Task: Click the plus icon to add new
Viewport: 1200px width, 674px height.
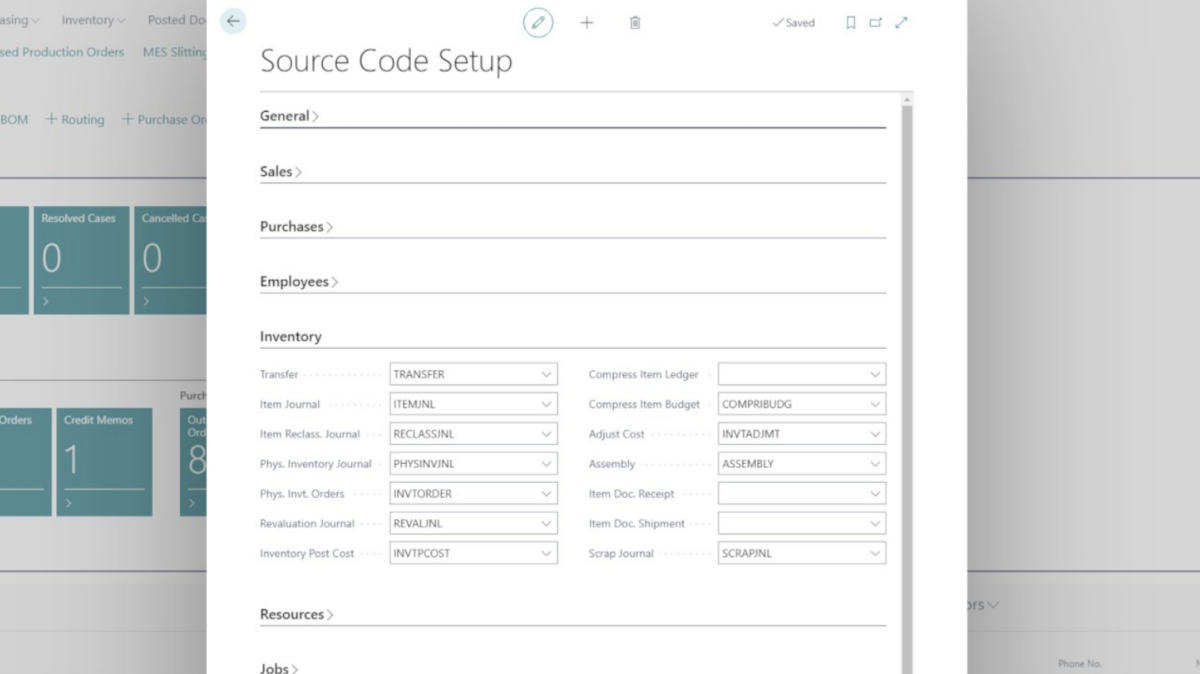Action: click(587, 22)
